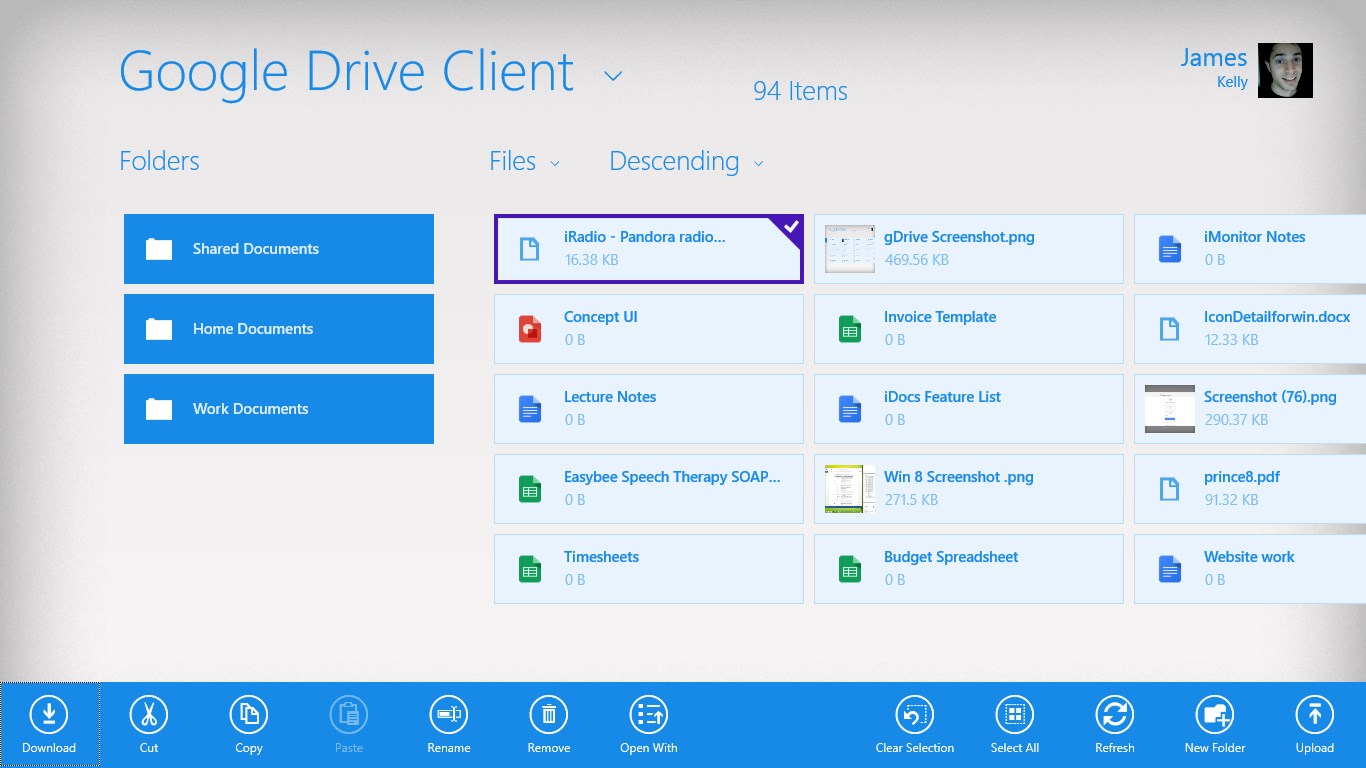Click the red icon beside Concept UI
This screenshot has height=768, width=1366.
point(530,329)
